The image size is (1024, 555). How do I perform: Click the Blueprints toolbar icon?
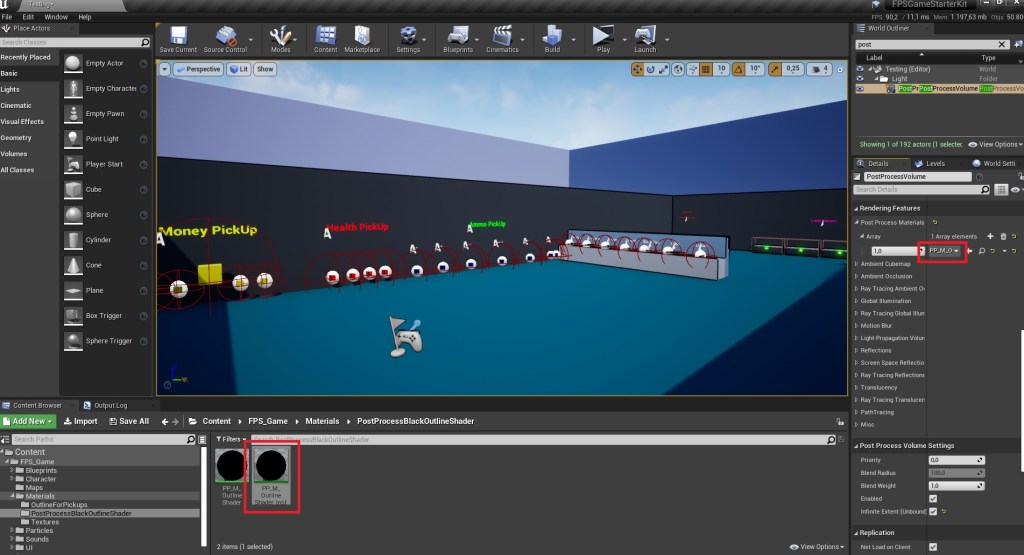[458, 37]
